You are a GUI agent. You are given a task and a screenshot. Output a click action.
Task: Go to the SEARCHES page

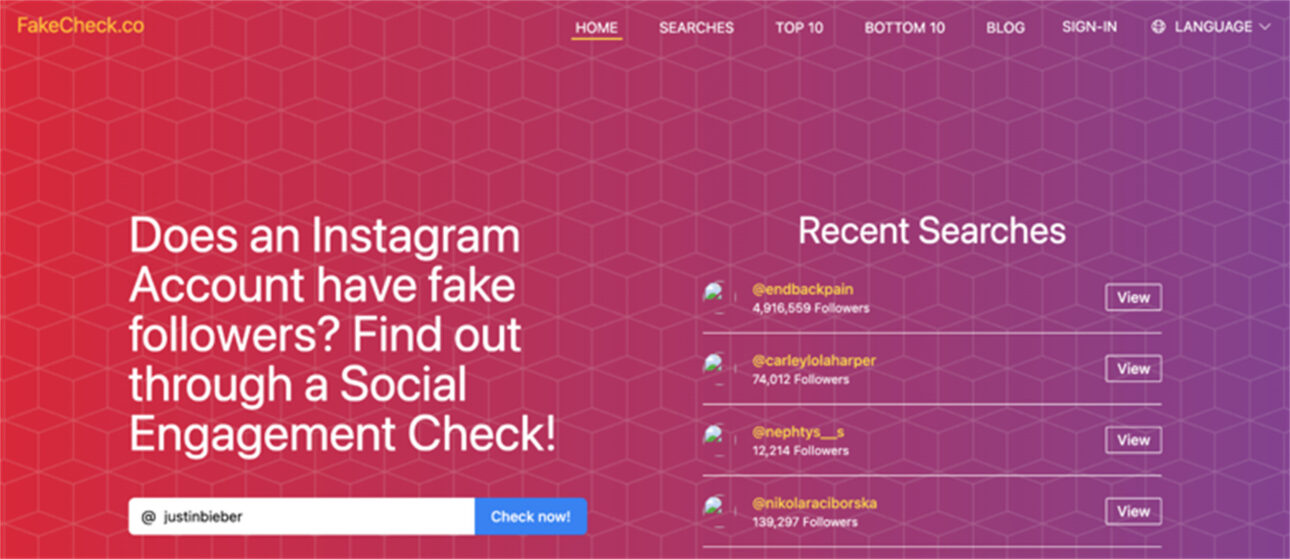[696, 27]
